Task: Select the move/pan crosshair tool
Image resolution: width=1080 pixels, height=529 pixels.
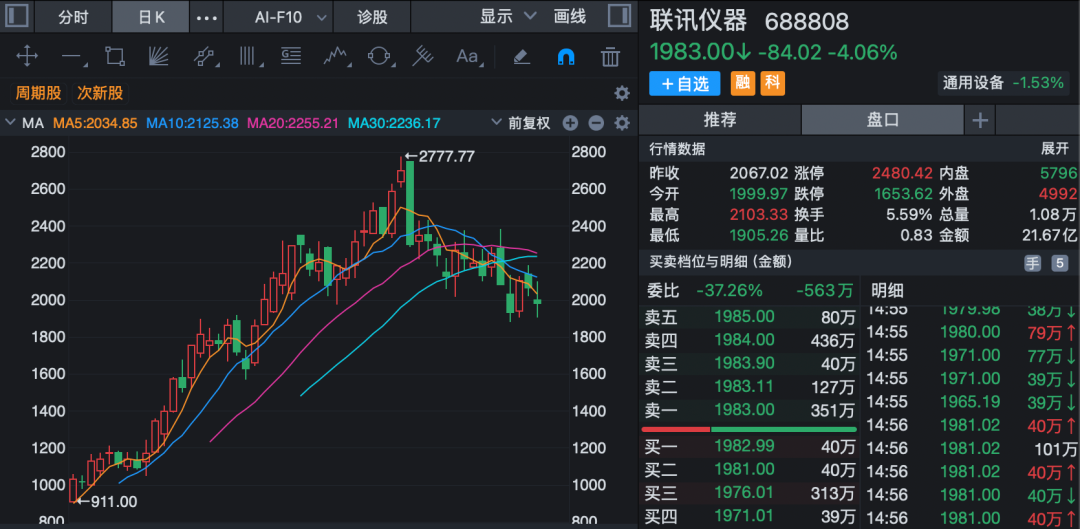Action: 27,56
